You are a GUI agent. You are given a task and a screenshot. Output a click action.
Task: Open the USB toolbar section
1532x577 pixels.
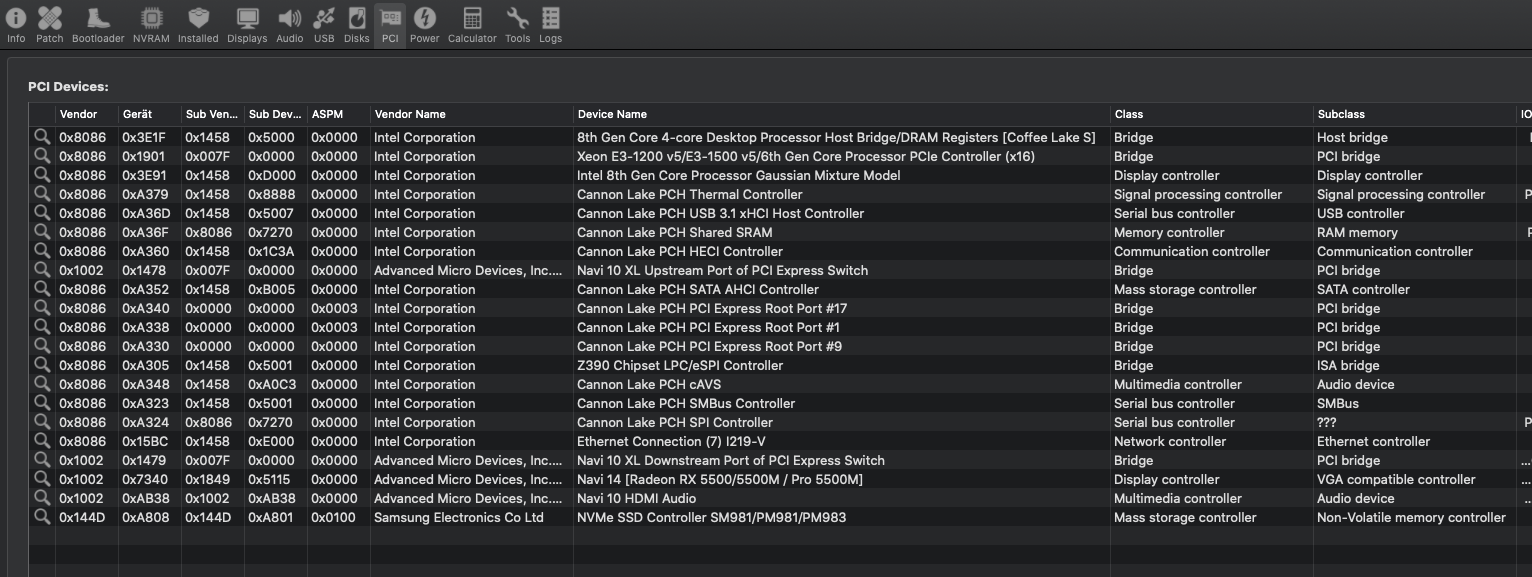point(324,24)
